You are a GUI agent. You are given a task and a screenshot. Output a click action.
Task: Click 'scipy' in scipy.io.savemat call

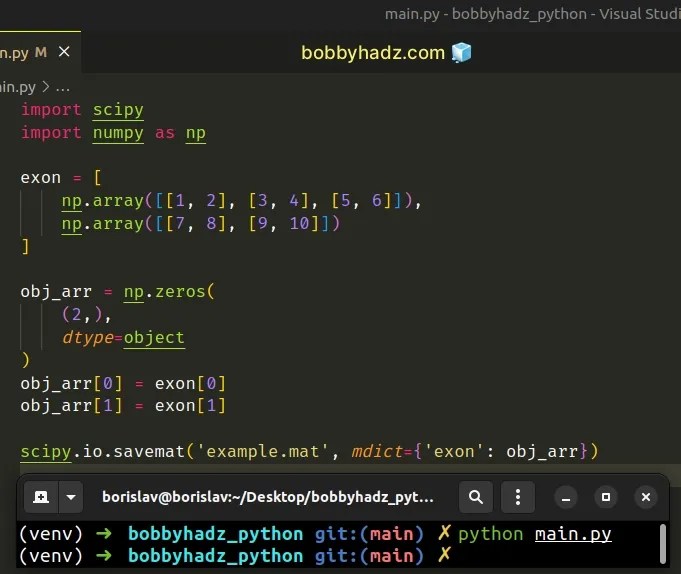click(46, 452)
